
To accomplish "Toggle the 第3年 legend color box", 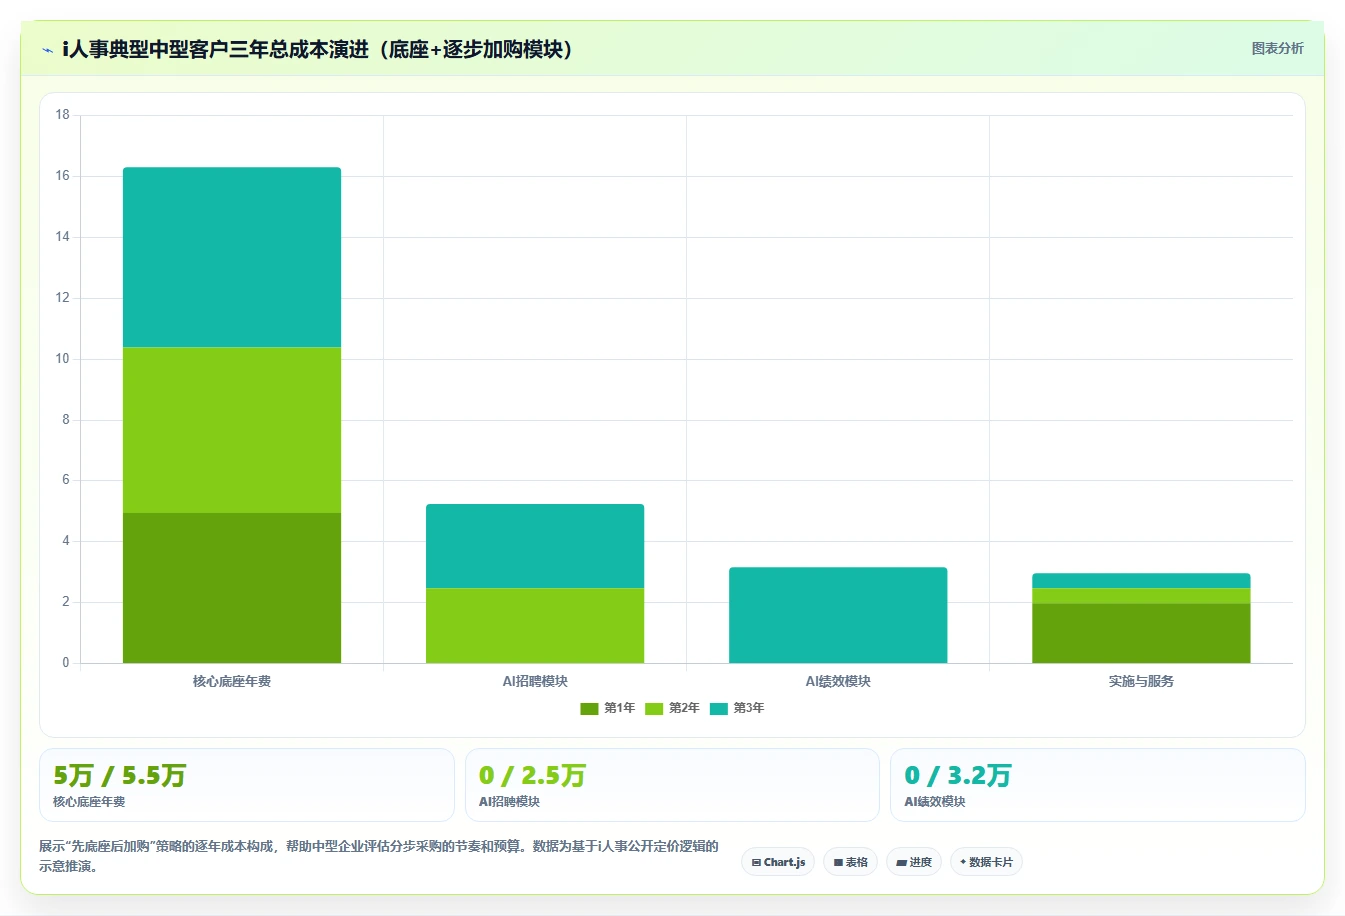I will pyautogui.click(x=719, y=708).
